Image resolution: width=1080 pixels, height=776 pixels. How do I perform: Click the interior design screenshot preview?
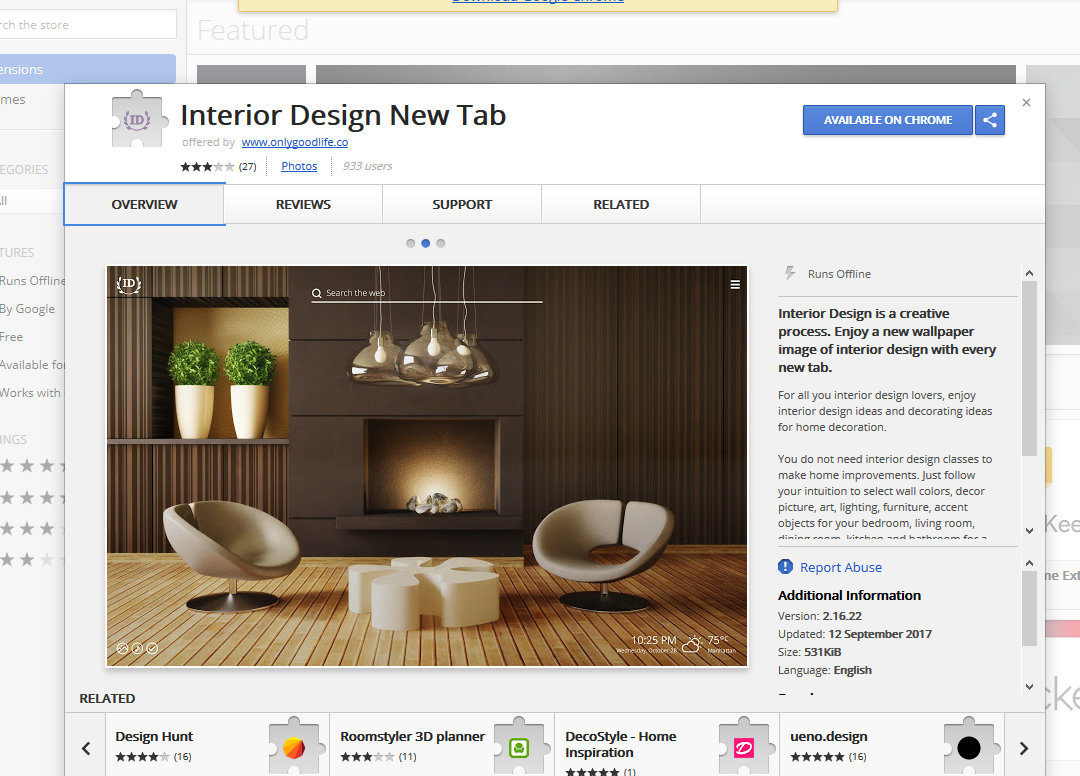pos(427,466)
